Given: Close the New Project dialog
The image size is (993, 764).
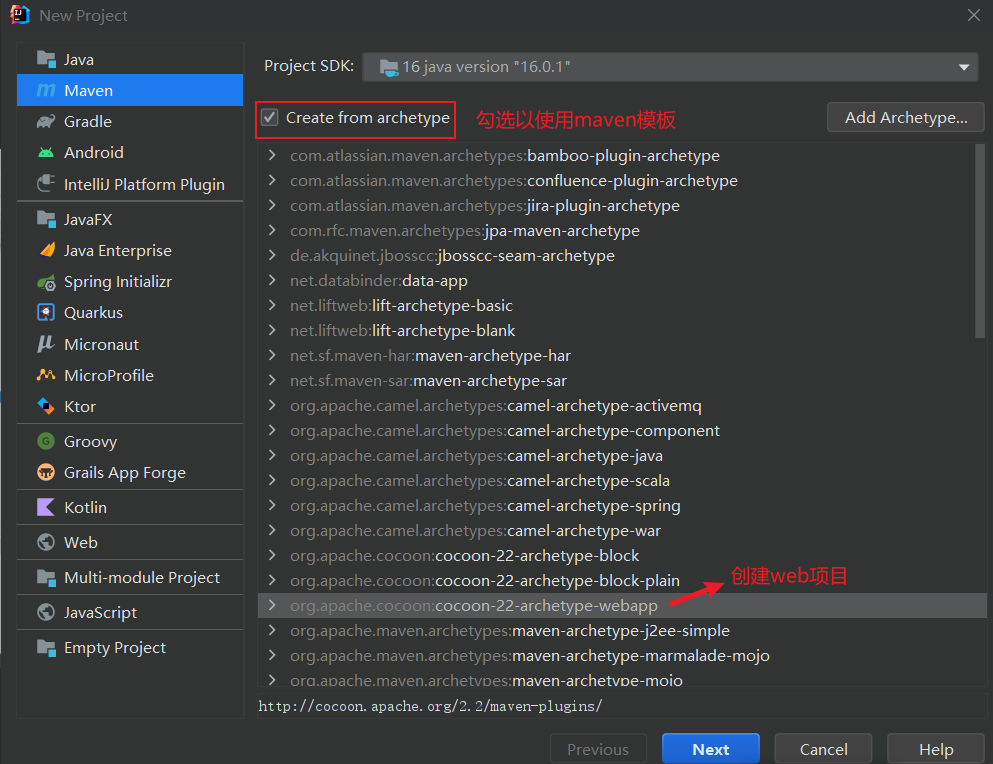Looking at the screenshot, I should [974, 15].
